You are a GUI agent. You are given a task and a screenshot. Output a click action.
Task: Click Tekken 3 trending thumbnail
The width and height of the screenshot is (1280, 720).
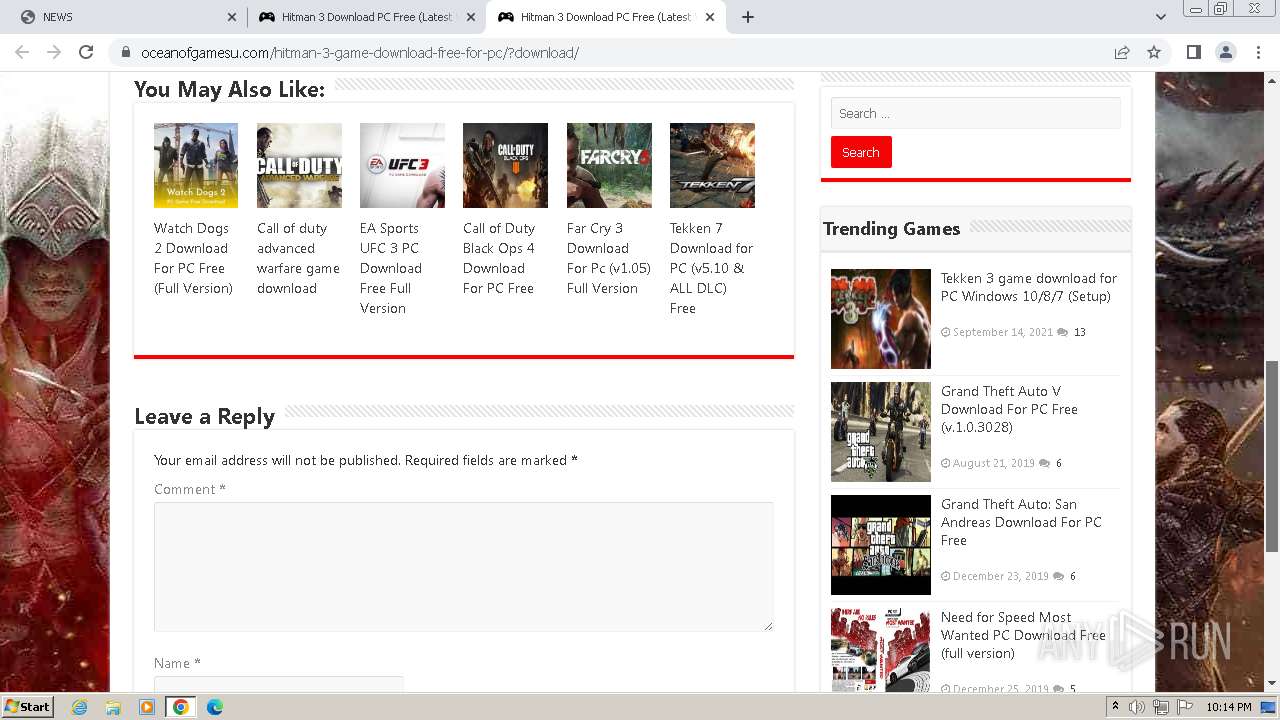(x=881, y=319)
